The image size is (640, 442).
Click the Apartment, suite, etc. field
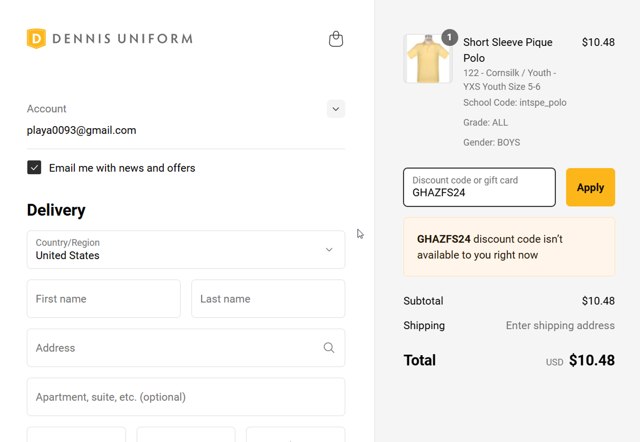click(x=186, y=397)
